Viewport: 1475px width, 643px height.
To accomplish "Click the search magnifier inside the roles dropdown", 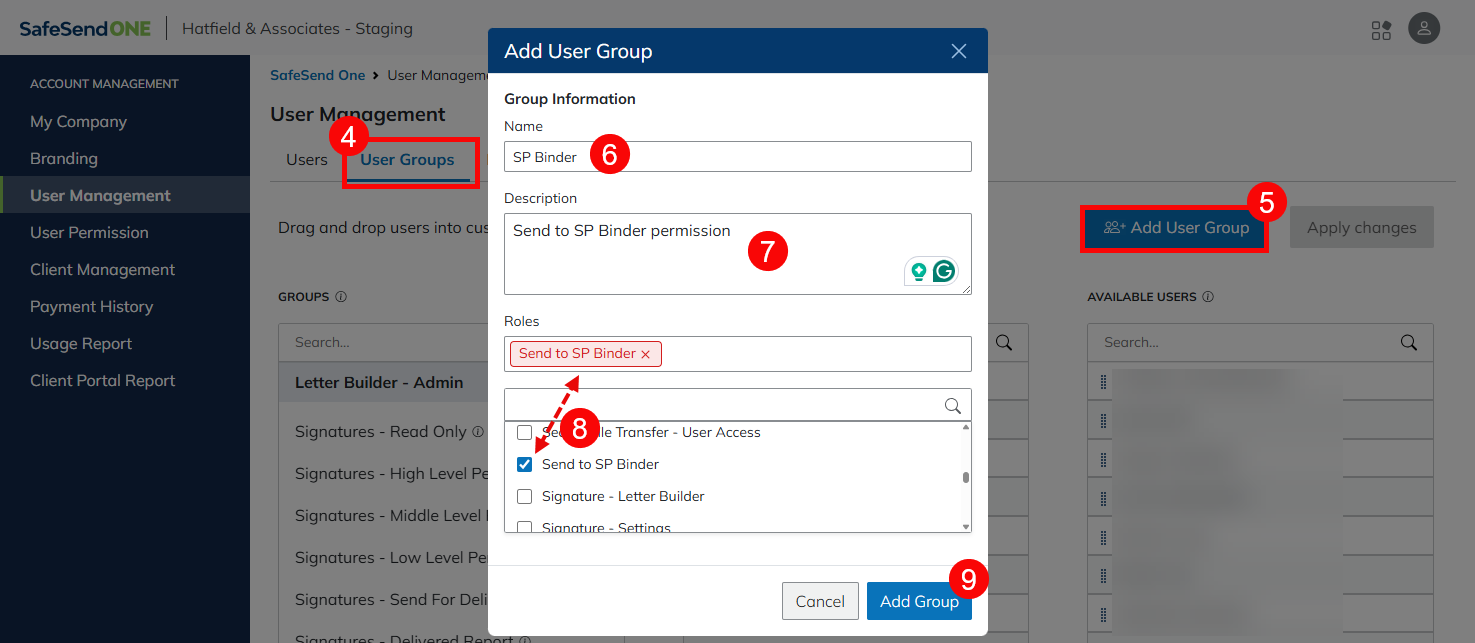I will [952, 405].
